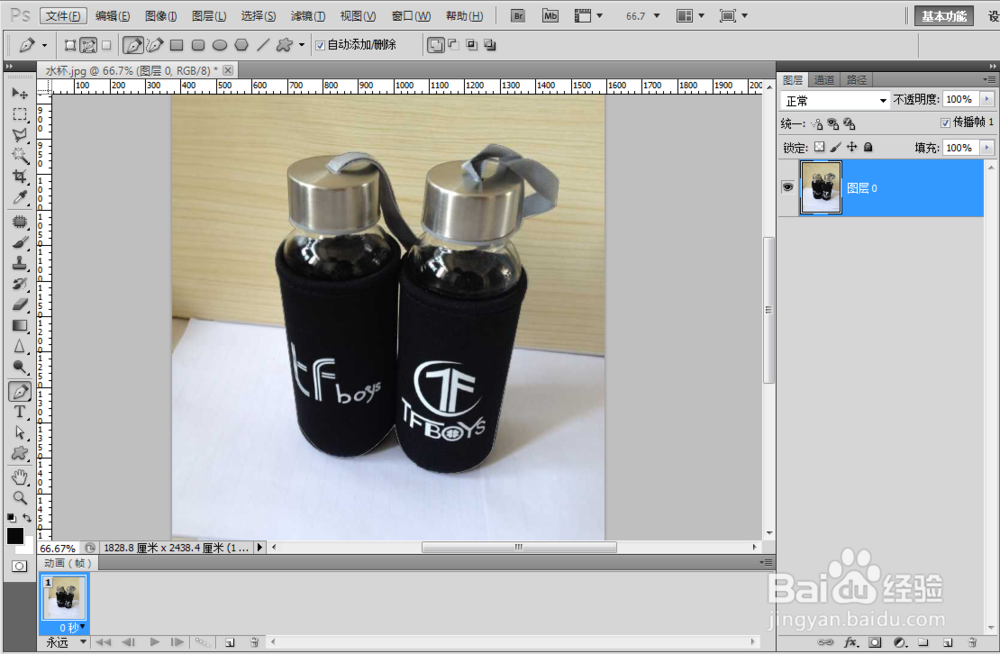Swap foreground and background colors
Screen dimensions: 1000x654
click(27, 517)
